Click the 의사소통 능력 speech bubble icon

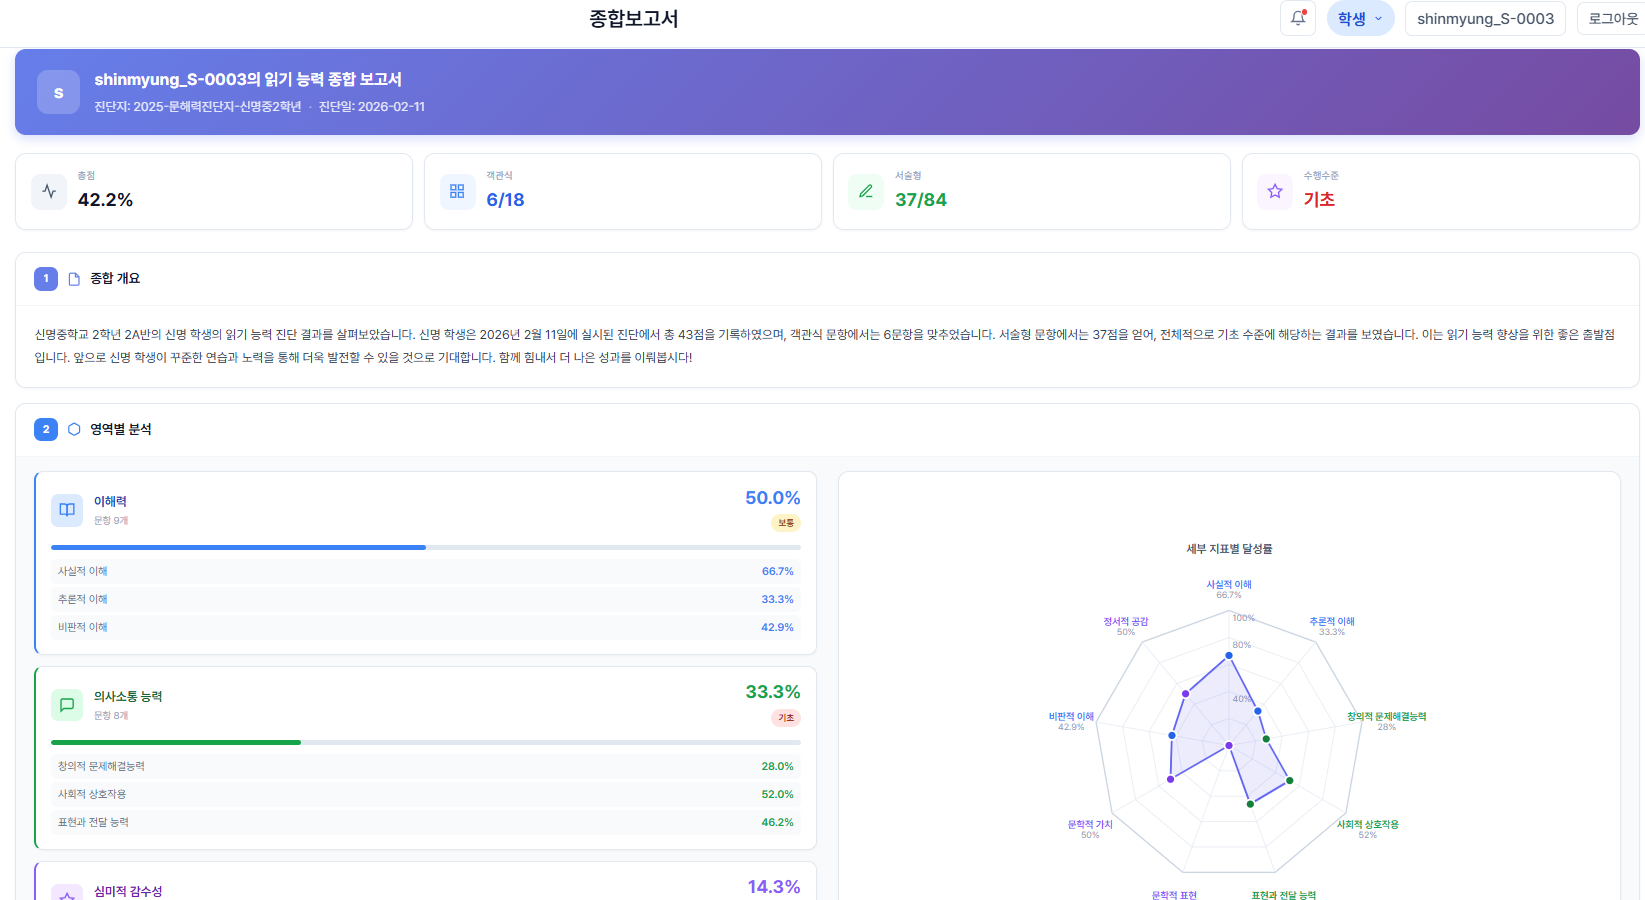[x=67, y=705]
